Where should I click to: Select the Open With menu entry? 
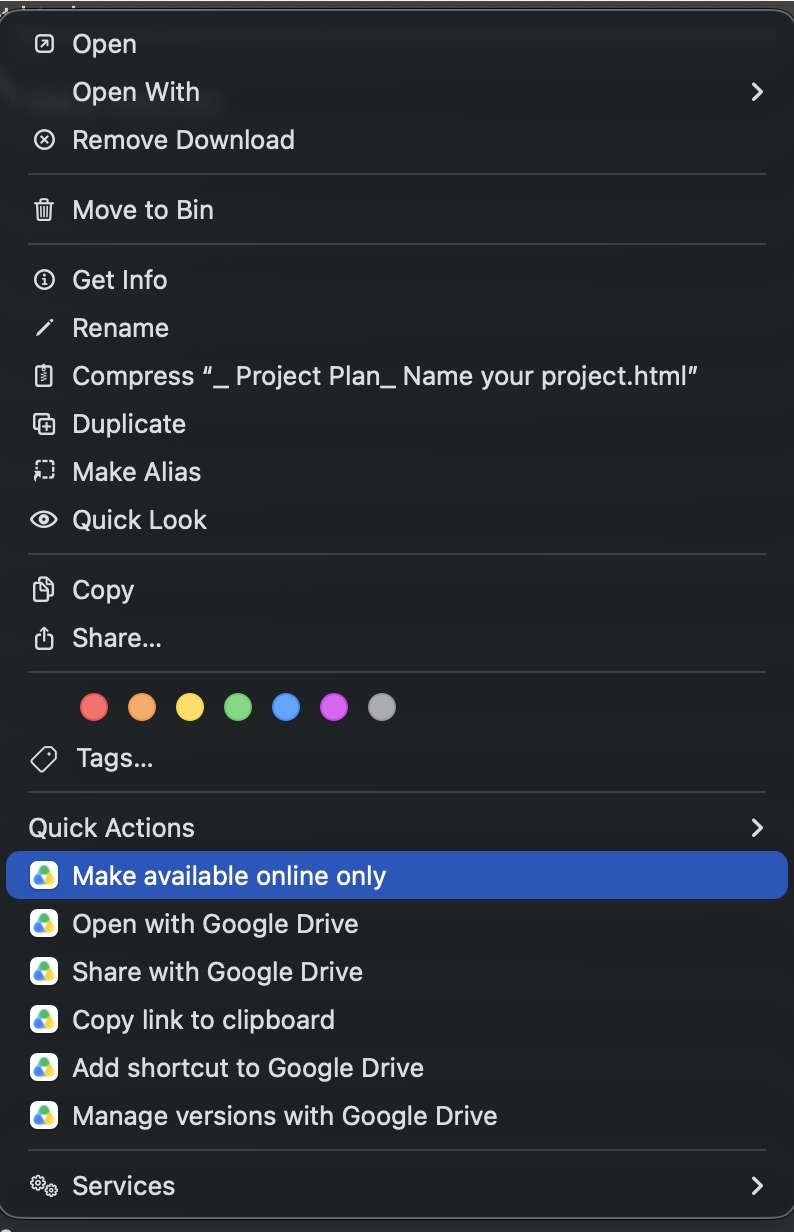397,92
